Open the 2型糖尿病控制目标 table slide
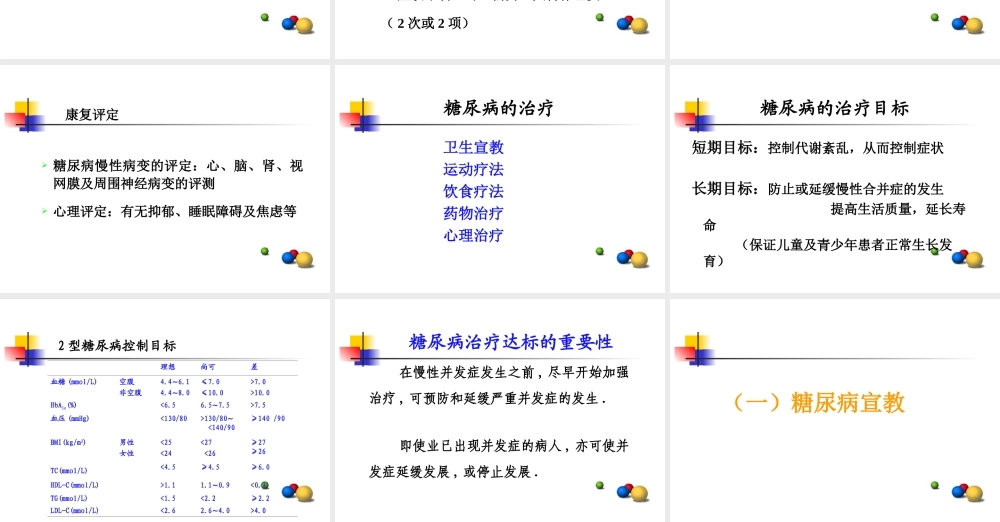 (165, 410)
